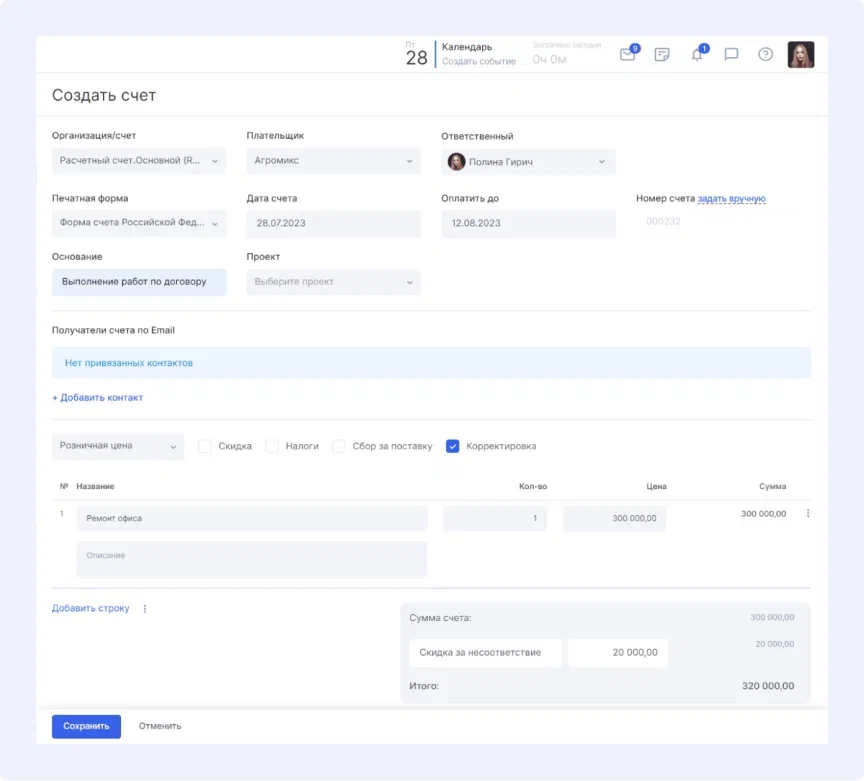Click the notifications bell icon
Viewport: 864px width, 781px height.
697,55
